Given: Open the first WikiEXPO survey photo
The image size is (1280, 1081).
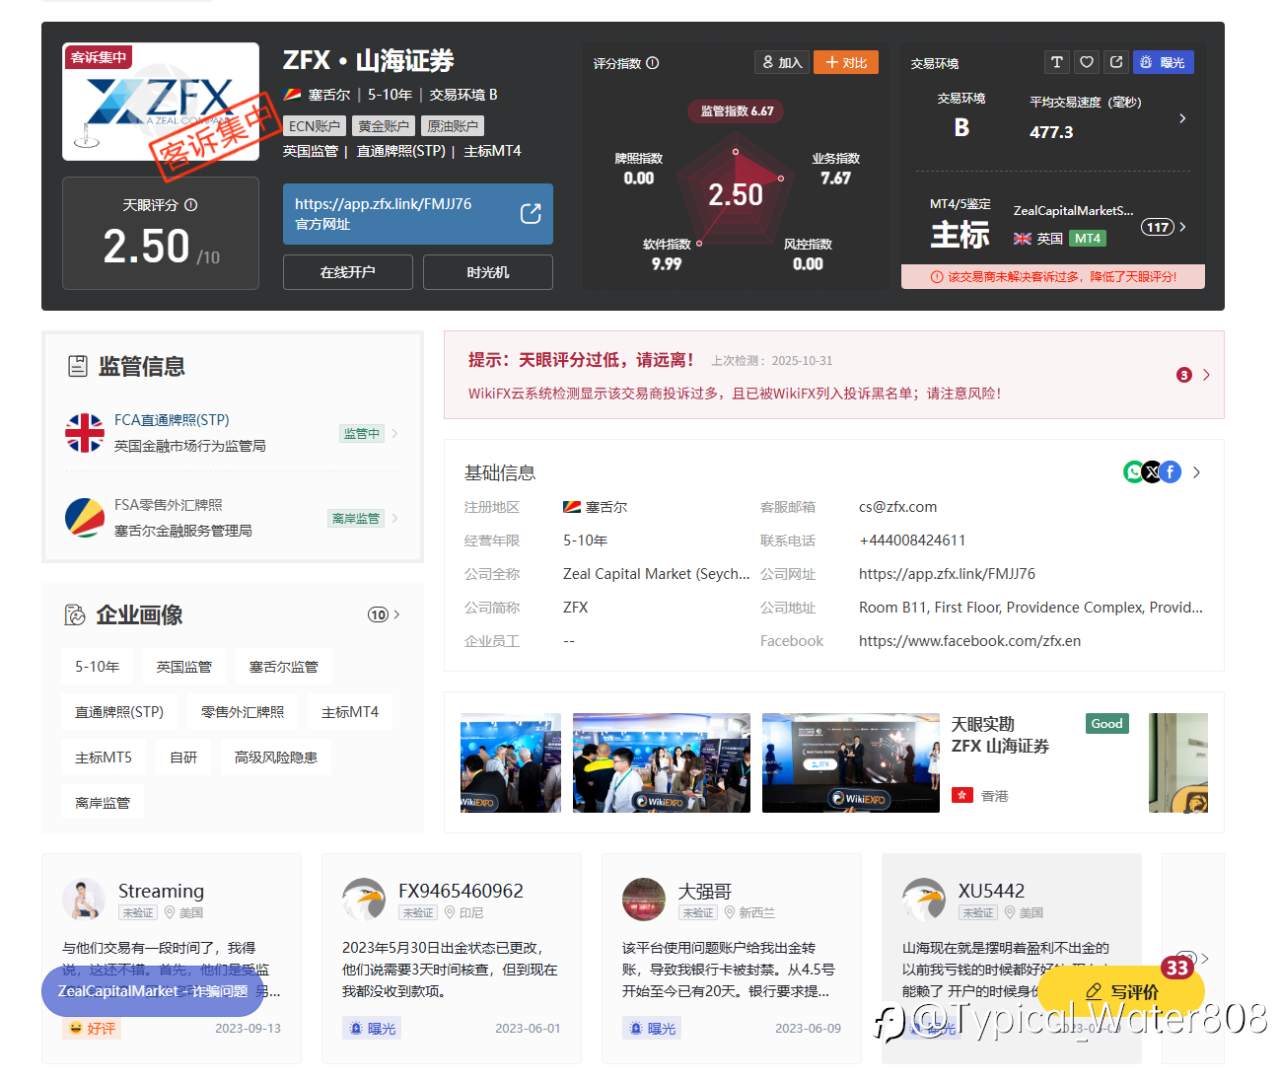Looking at the screenshot, I should pyautogui.click(x=510, y=762).
